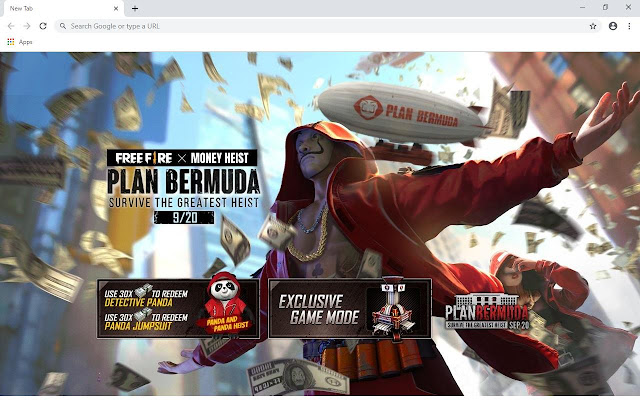The image size is (640, 400).
Task: Click the Exclusive Game Mode banner
Action: 350,309
